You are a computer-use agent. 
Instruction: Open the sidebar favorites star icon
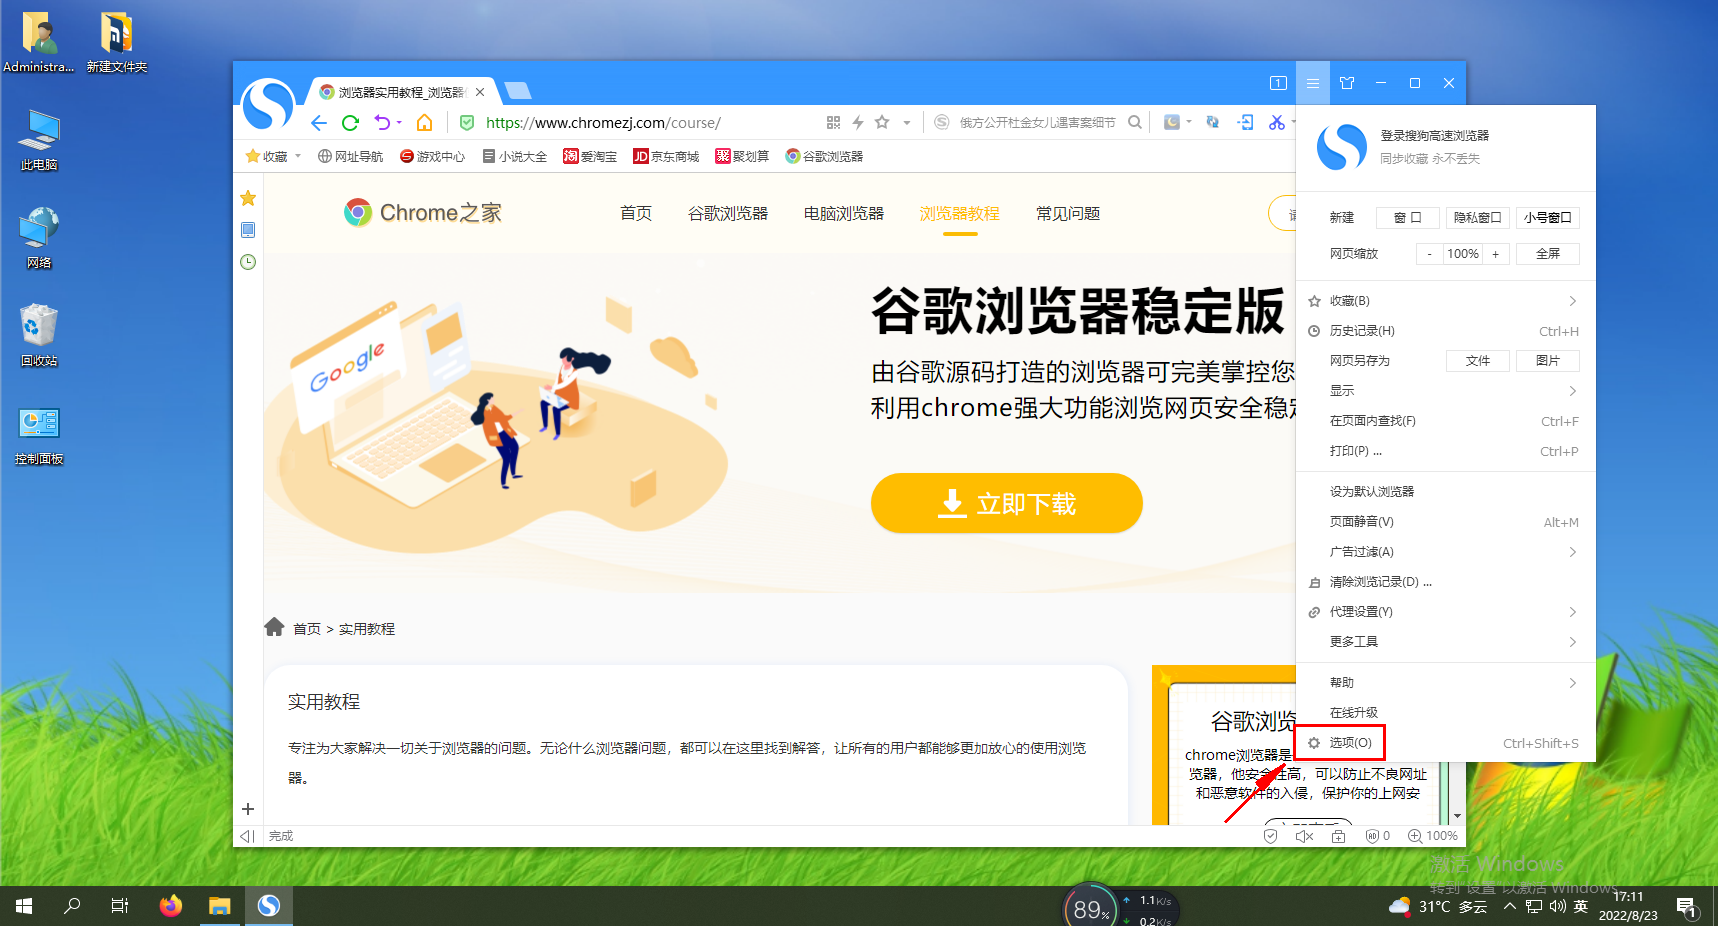[x=248, y=198]
